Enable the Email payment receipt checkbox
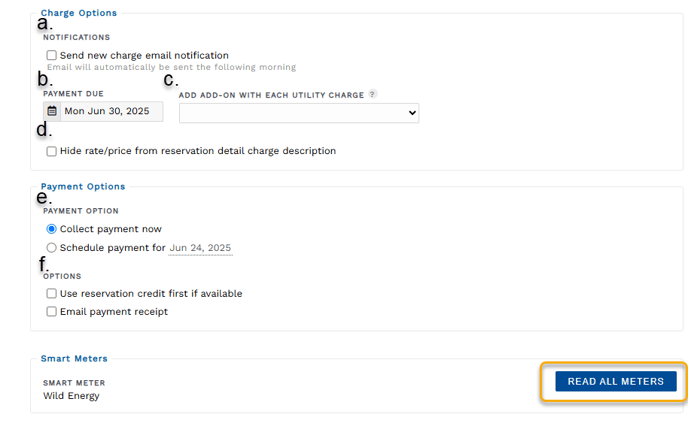This screenshot has width=688, height=423. [x=51, y=312]
